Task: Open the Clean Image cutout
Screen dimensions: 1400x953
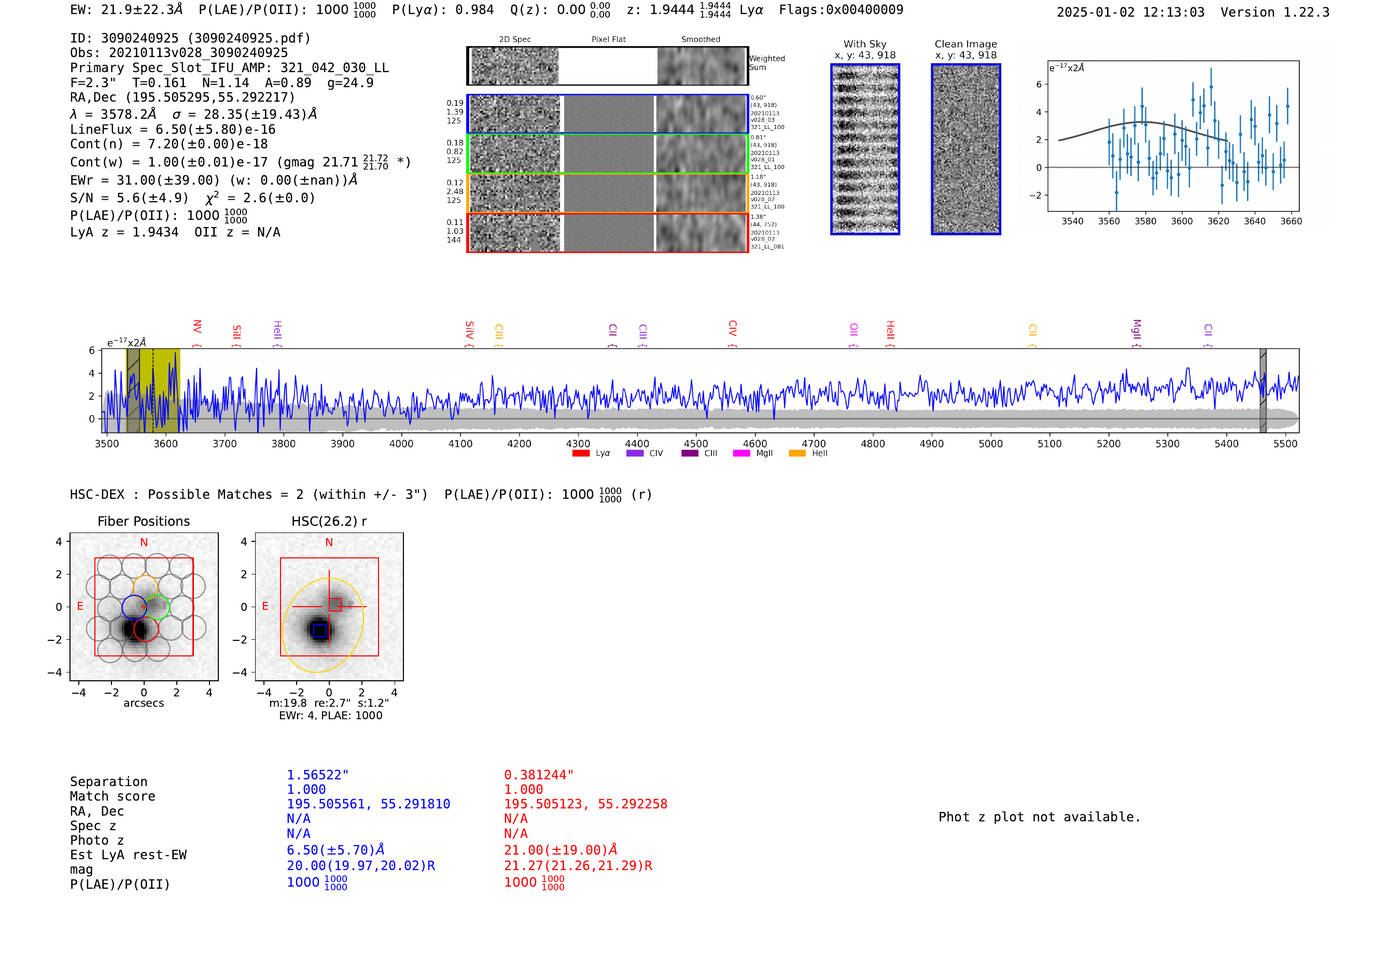Action: (x=966, y=149)
